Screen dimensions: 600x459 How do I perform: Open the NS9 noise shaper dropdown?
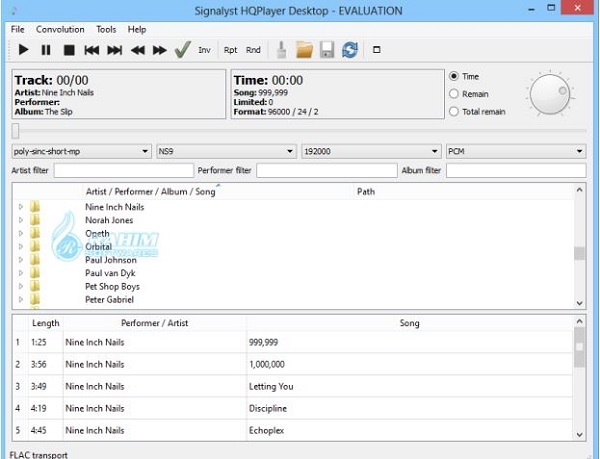coord(226,152)
